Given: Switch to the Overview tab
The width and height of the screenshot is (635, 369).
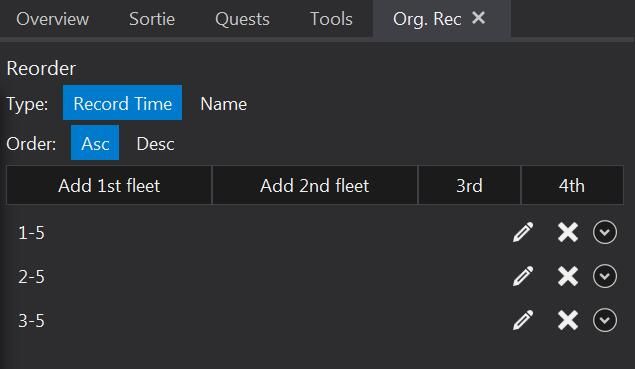Looking at the screenshot, I should [52, 19].
